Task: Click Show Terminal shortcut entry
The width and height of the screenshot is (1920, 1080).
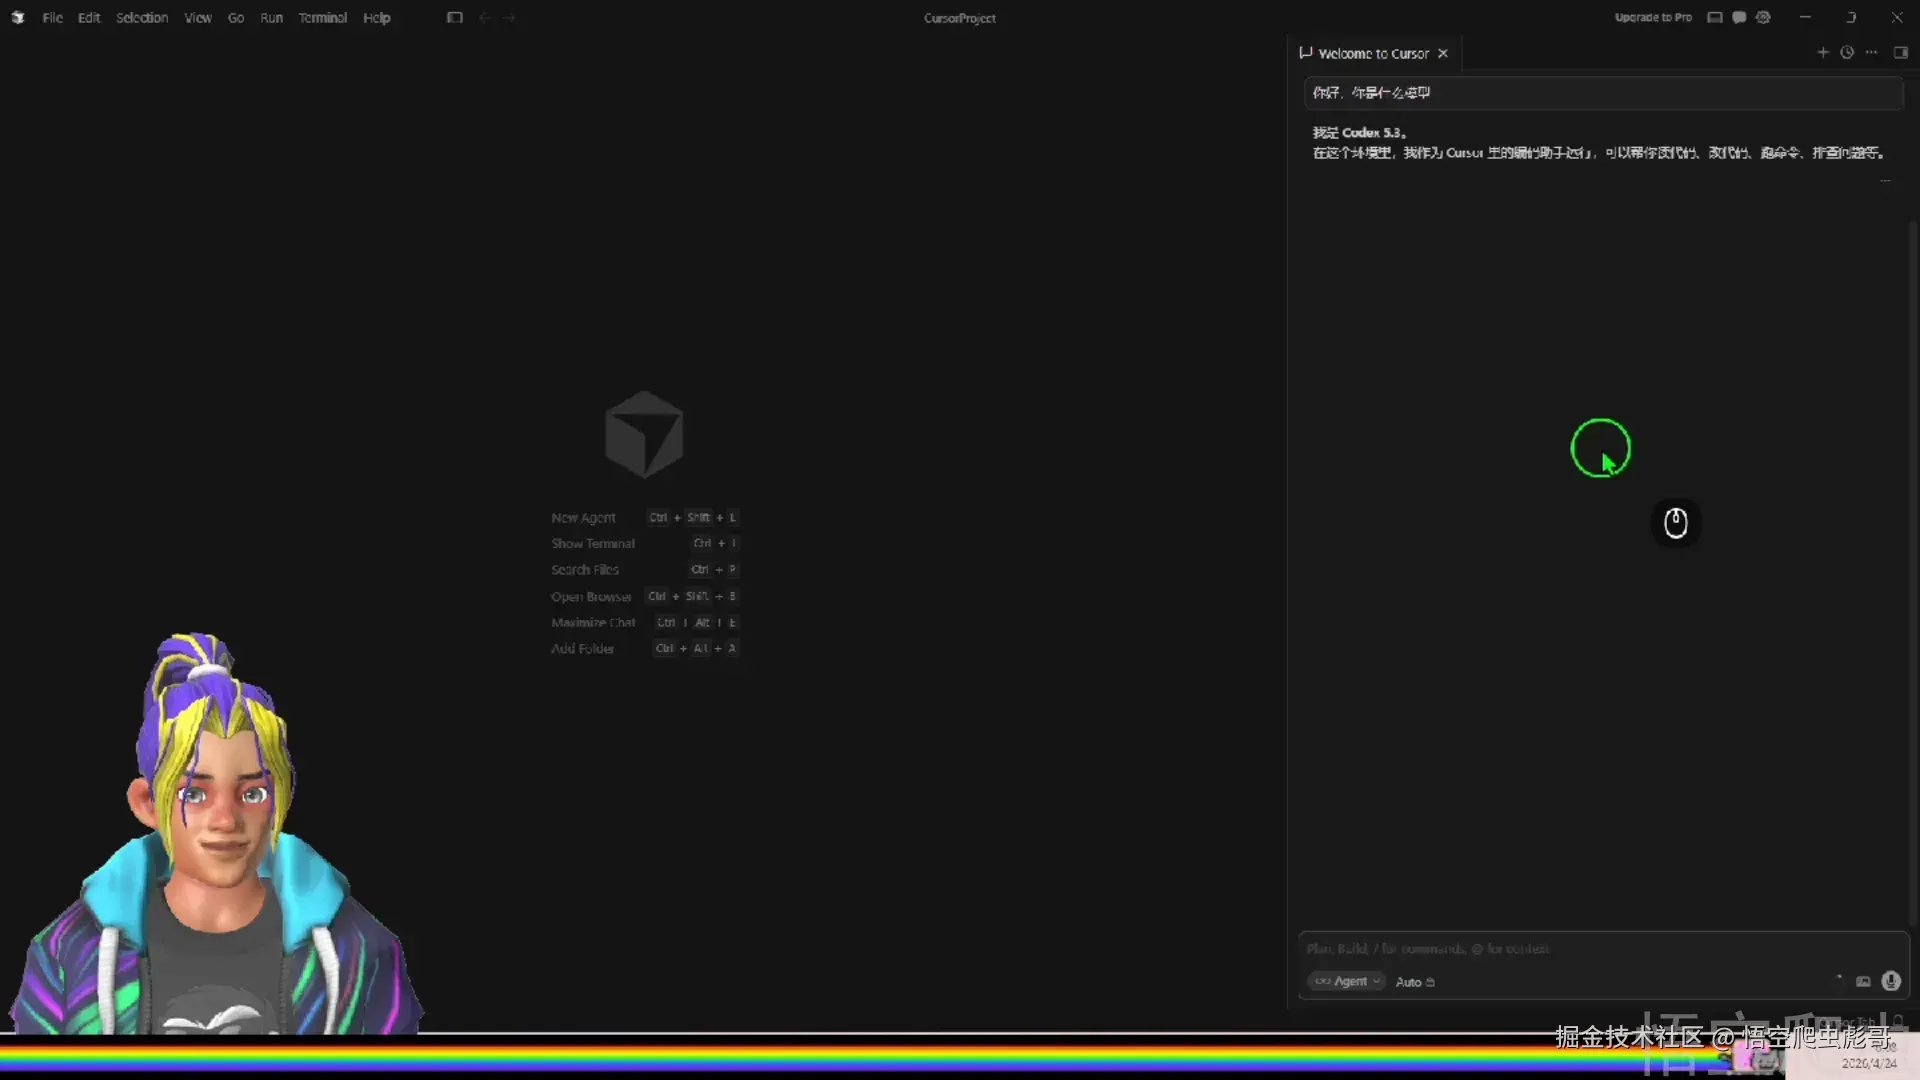Action: coord(644,543)
